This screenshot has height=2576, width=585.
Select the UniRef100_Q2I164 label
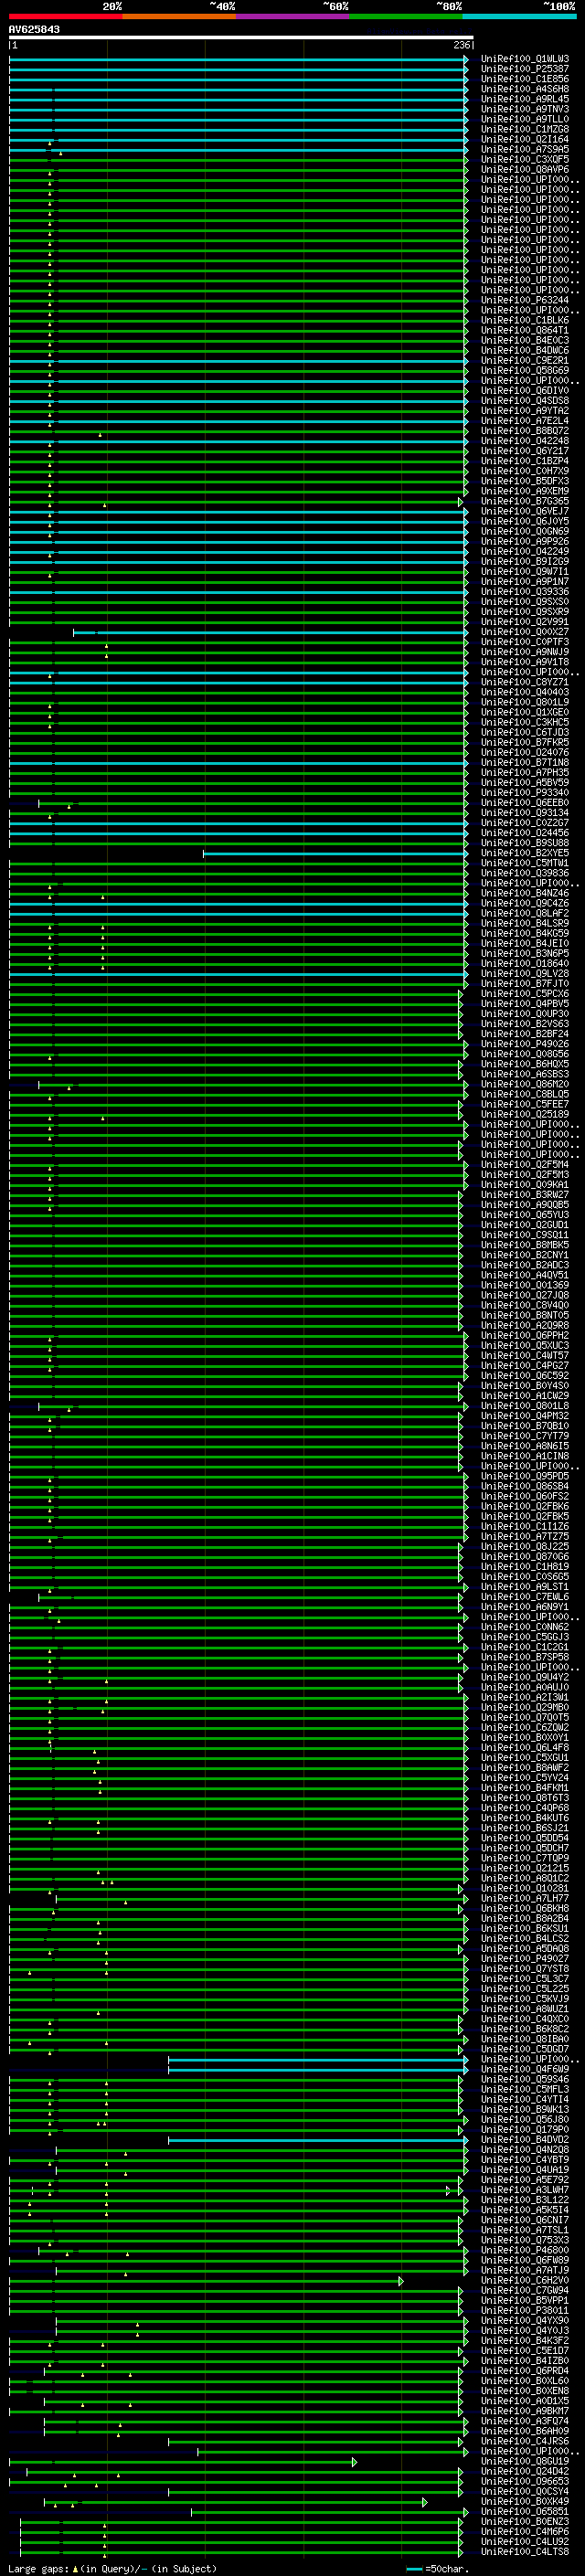tap(524, 139)
